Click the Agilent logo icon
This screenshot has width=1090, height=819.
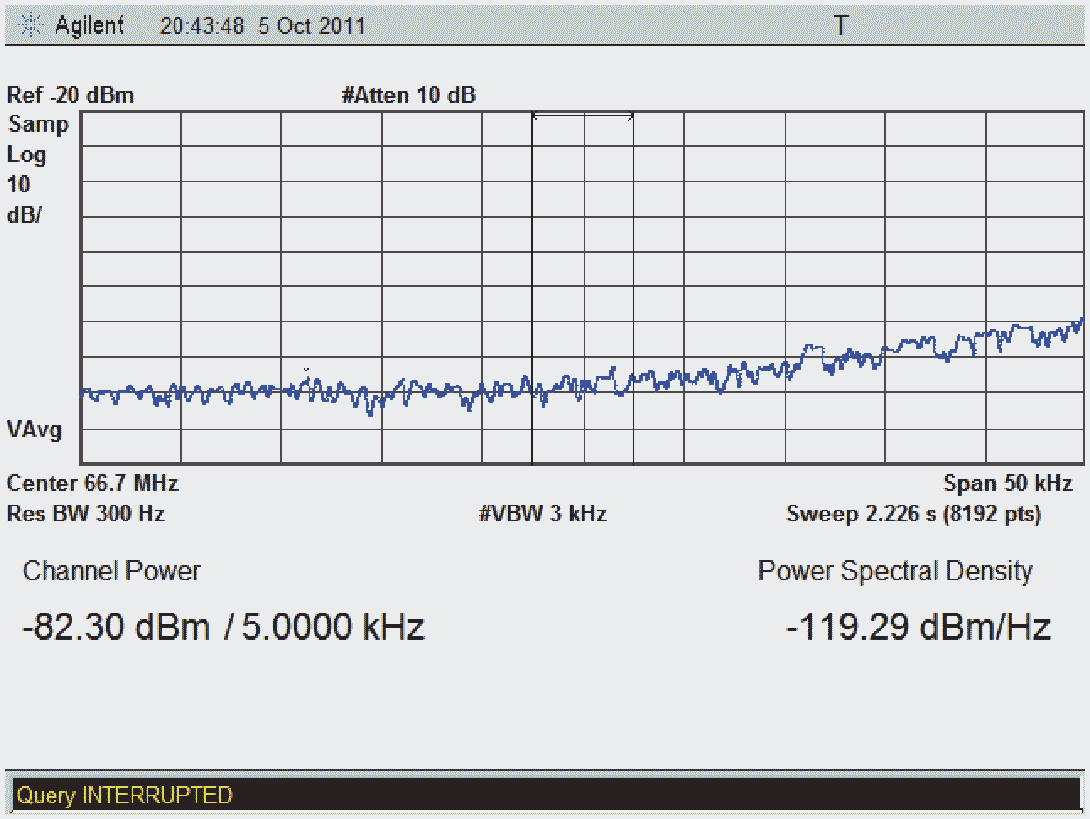(x=33, y=26)
